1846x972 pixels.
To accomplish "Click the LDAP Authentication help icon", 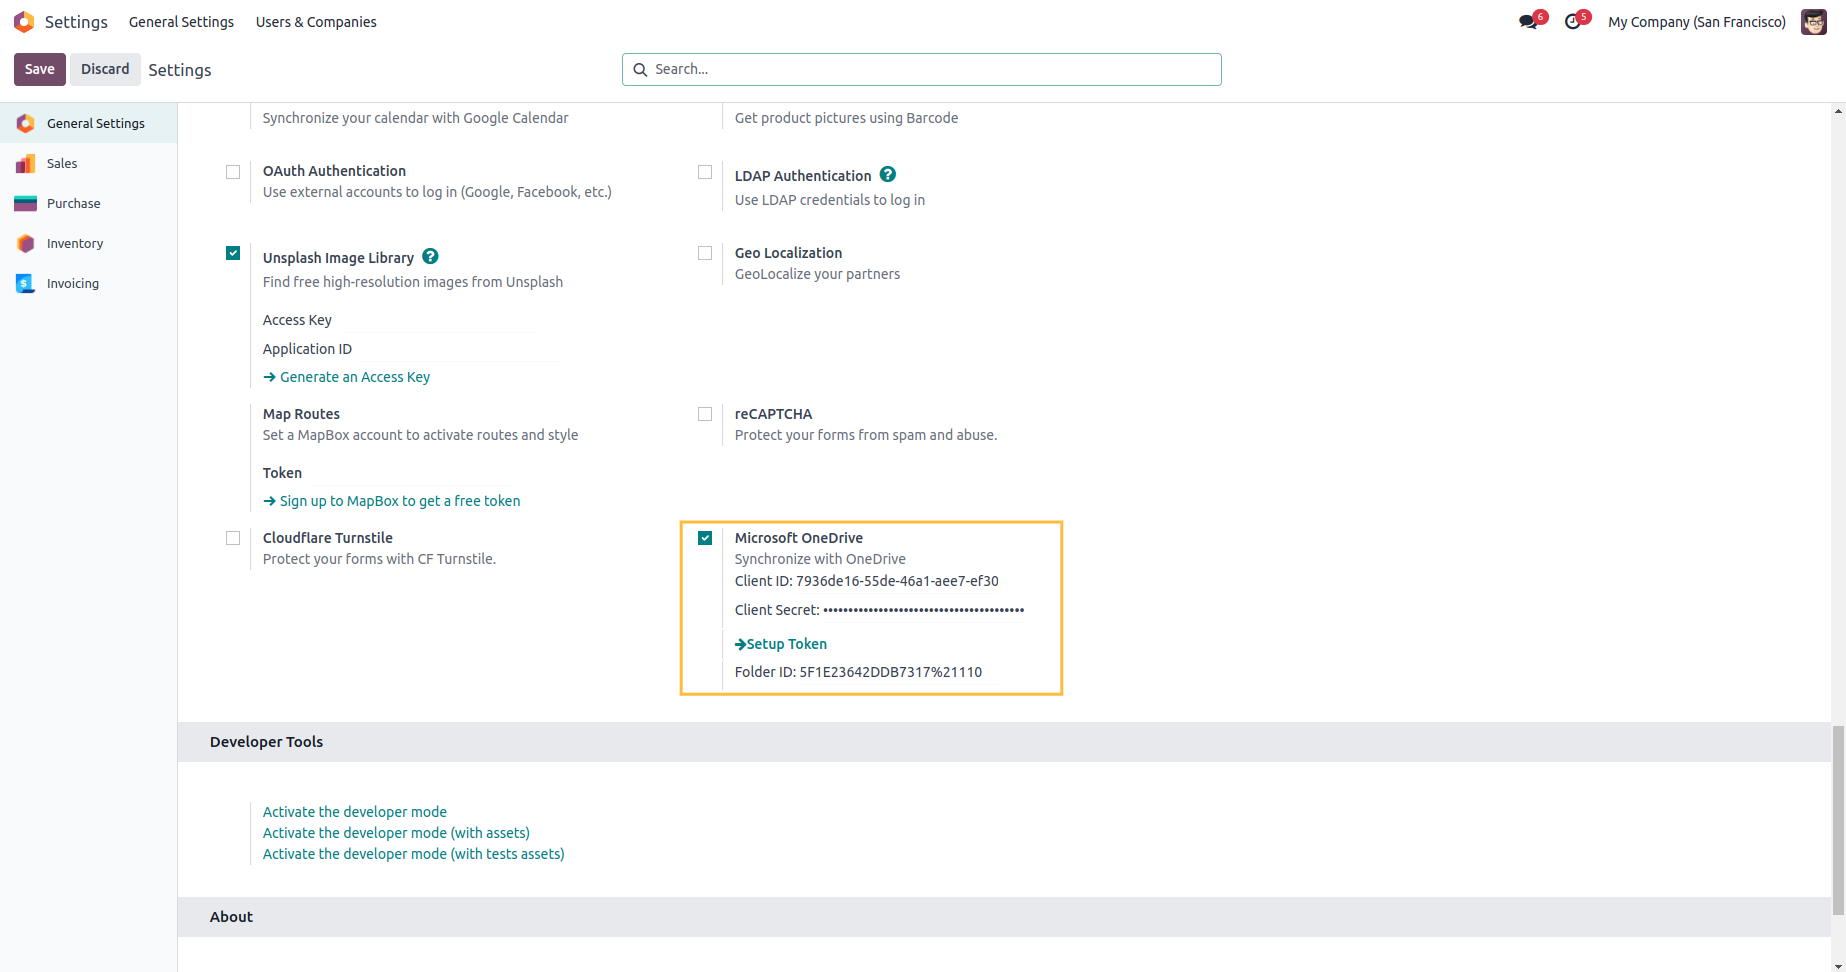I will click(887, 175).
